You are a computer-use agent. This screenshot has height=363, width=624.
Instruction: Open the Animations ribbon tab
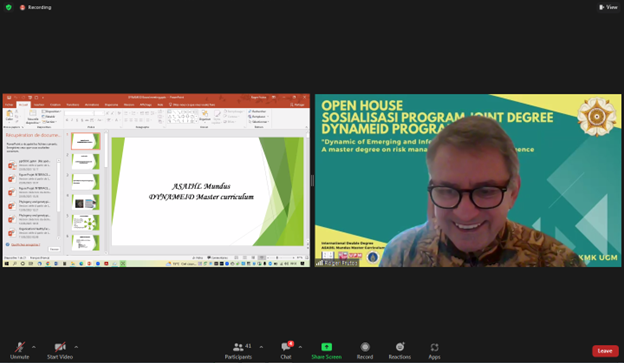92,105
